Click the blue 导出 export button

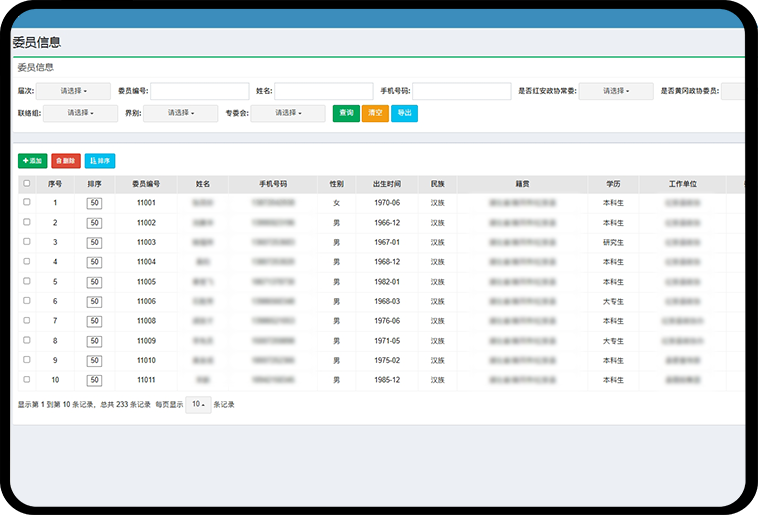pyautogui.click(x=404, y=113)
